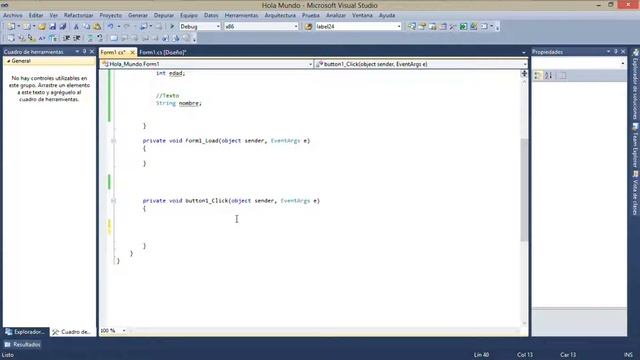Screen dimensions: 640x360
Task: Click the Display Object Member List icon
Action: [x=11, y=38]
